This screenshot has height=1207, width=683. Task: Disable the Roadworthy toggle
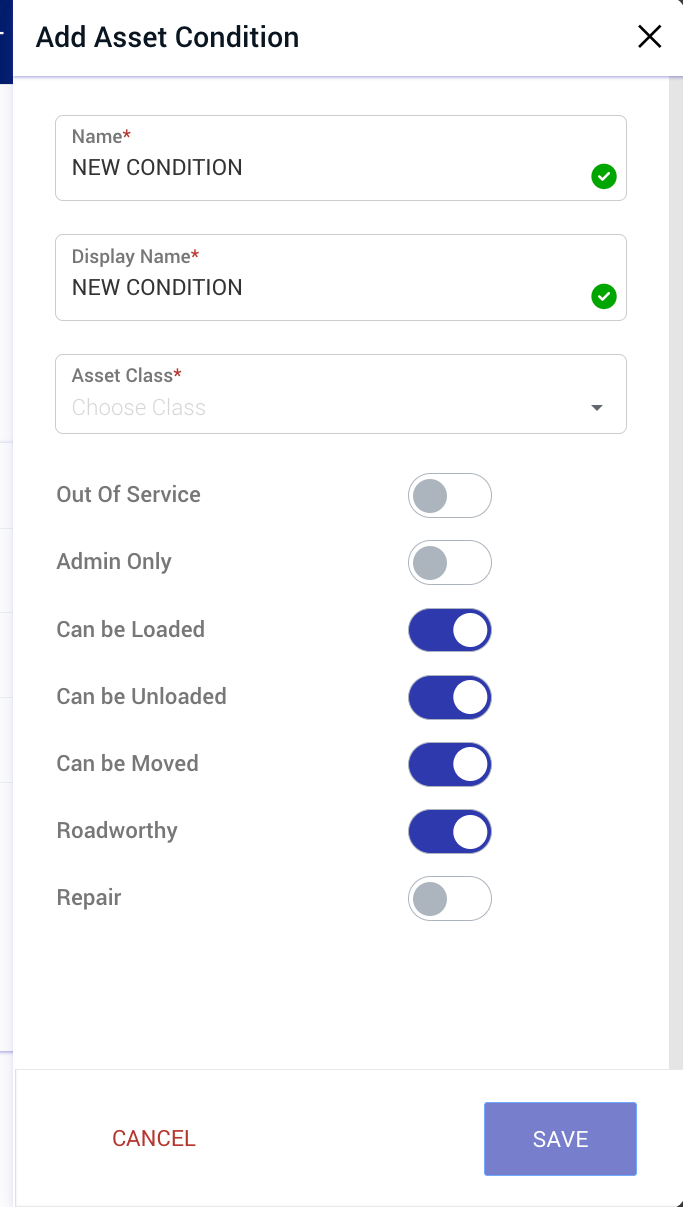(450, 831)
